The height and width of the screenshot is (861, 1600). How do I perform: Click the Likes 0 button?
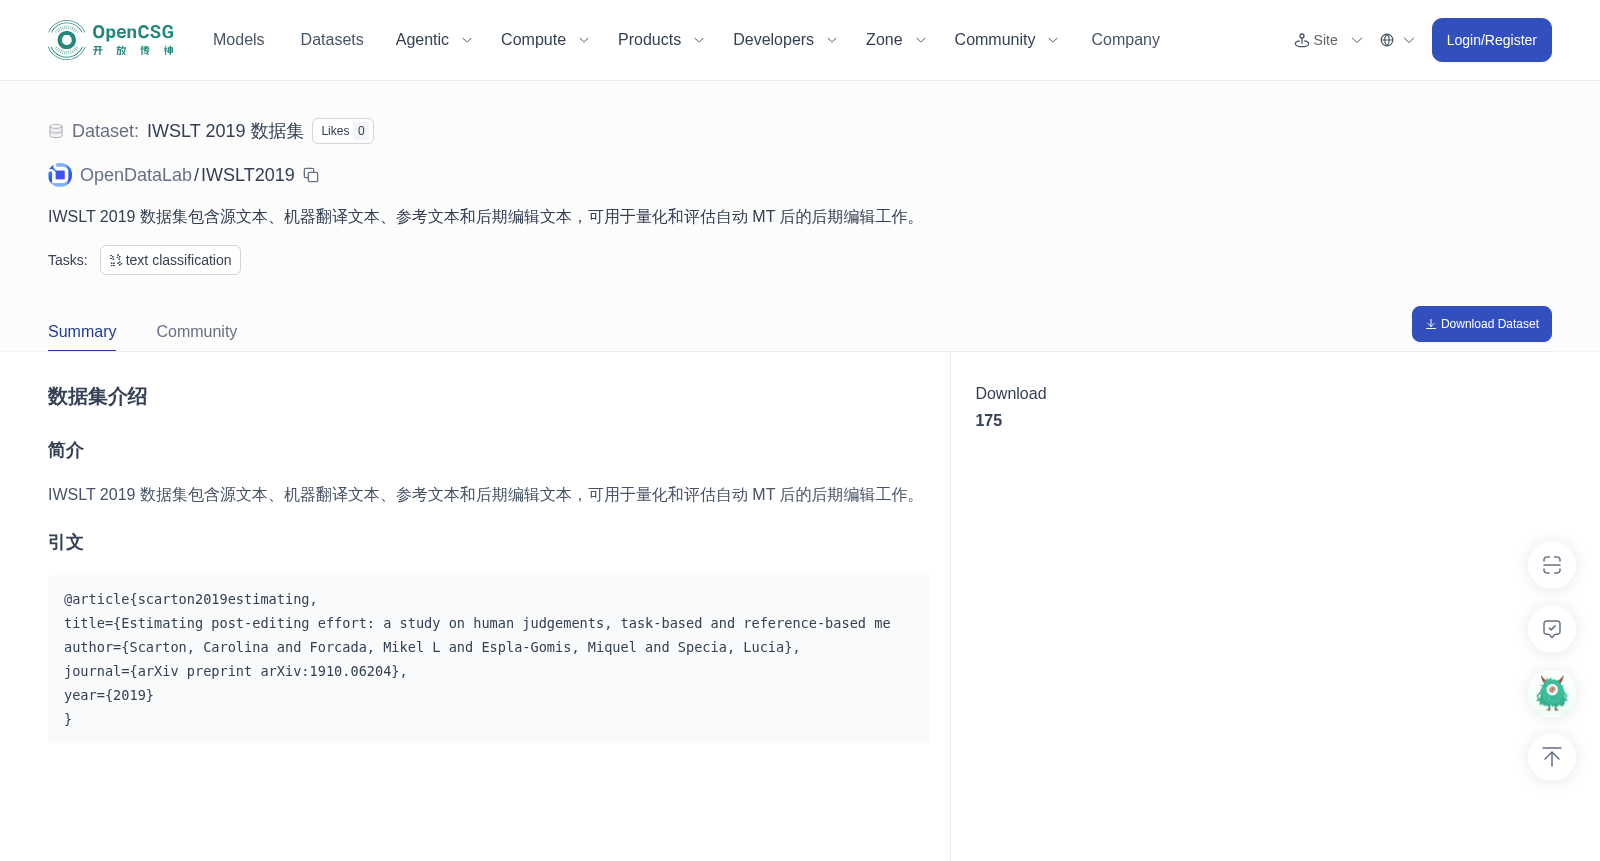pos(343,131)
